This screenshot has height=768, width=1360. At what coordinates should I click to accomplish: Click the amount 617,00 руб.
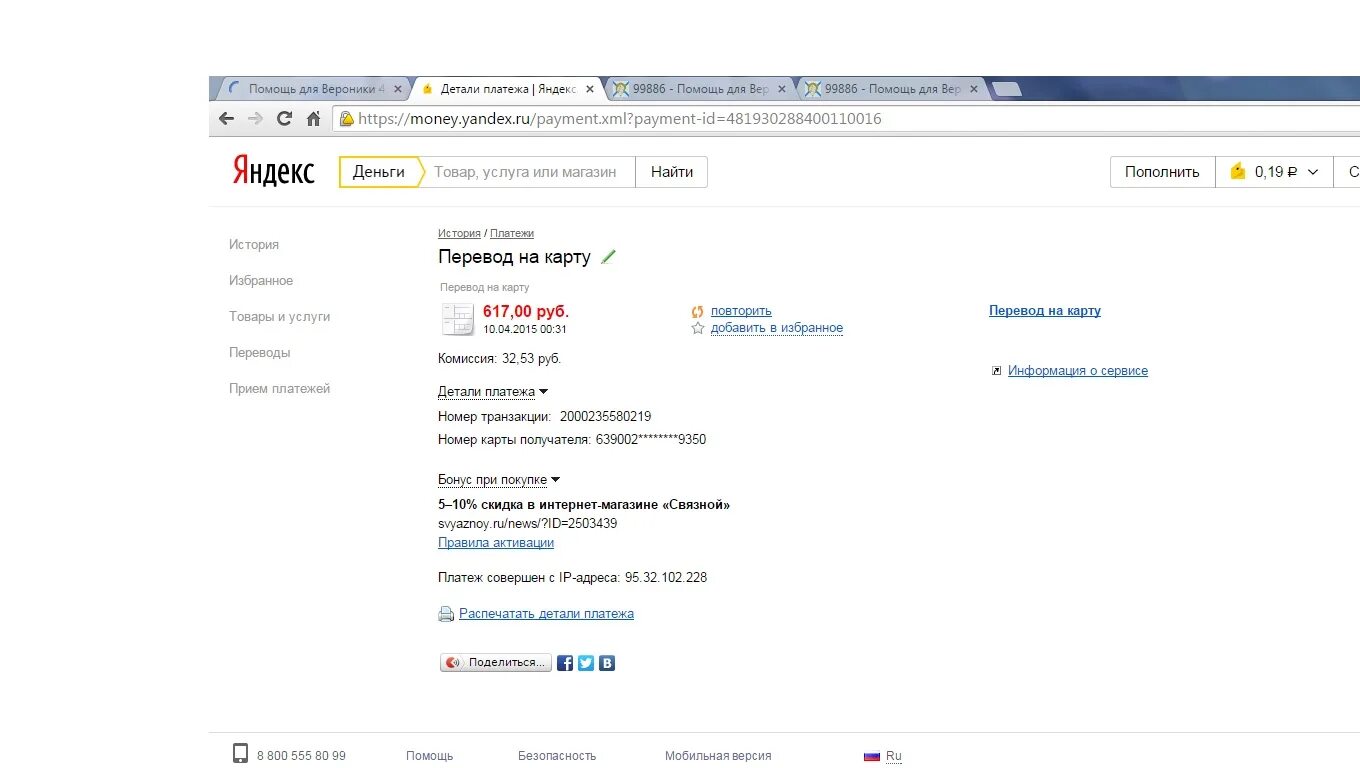tap(526, 312)
